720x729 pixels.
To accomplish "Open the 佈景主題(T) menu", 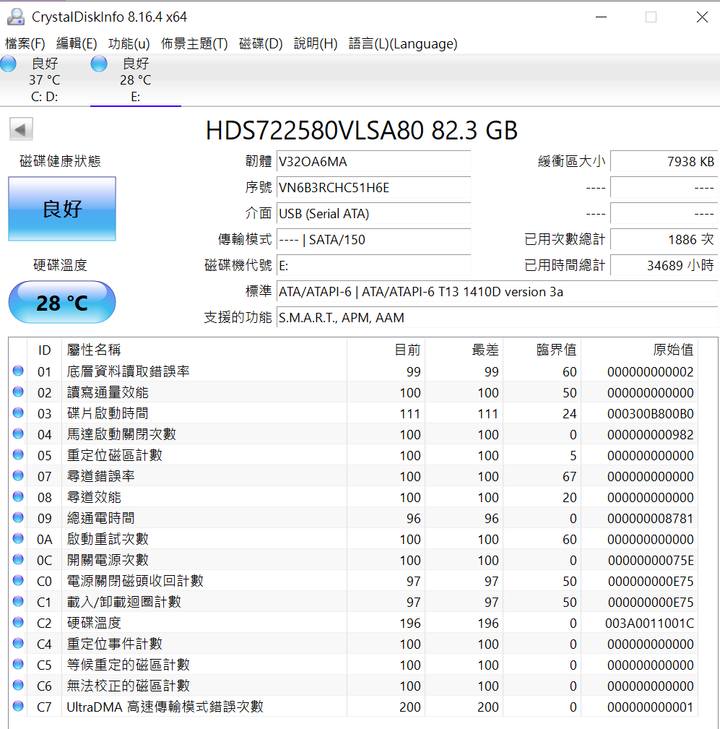I will 194,44.
